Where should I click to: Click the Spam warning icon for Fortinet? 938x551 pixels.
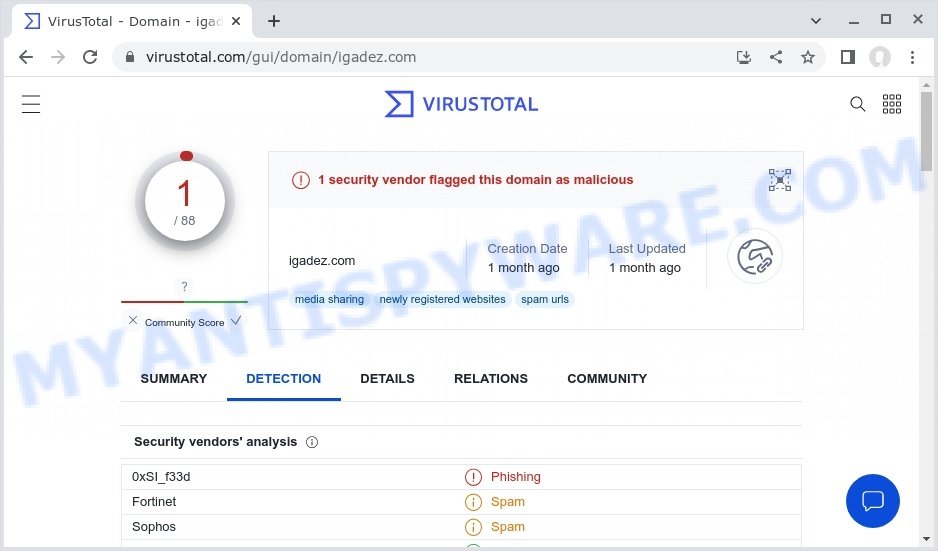[473, 502]
